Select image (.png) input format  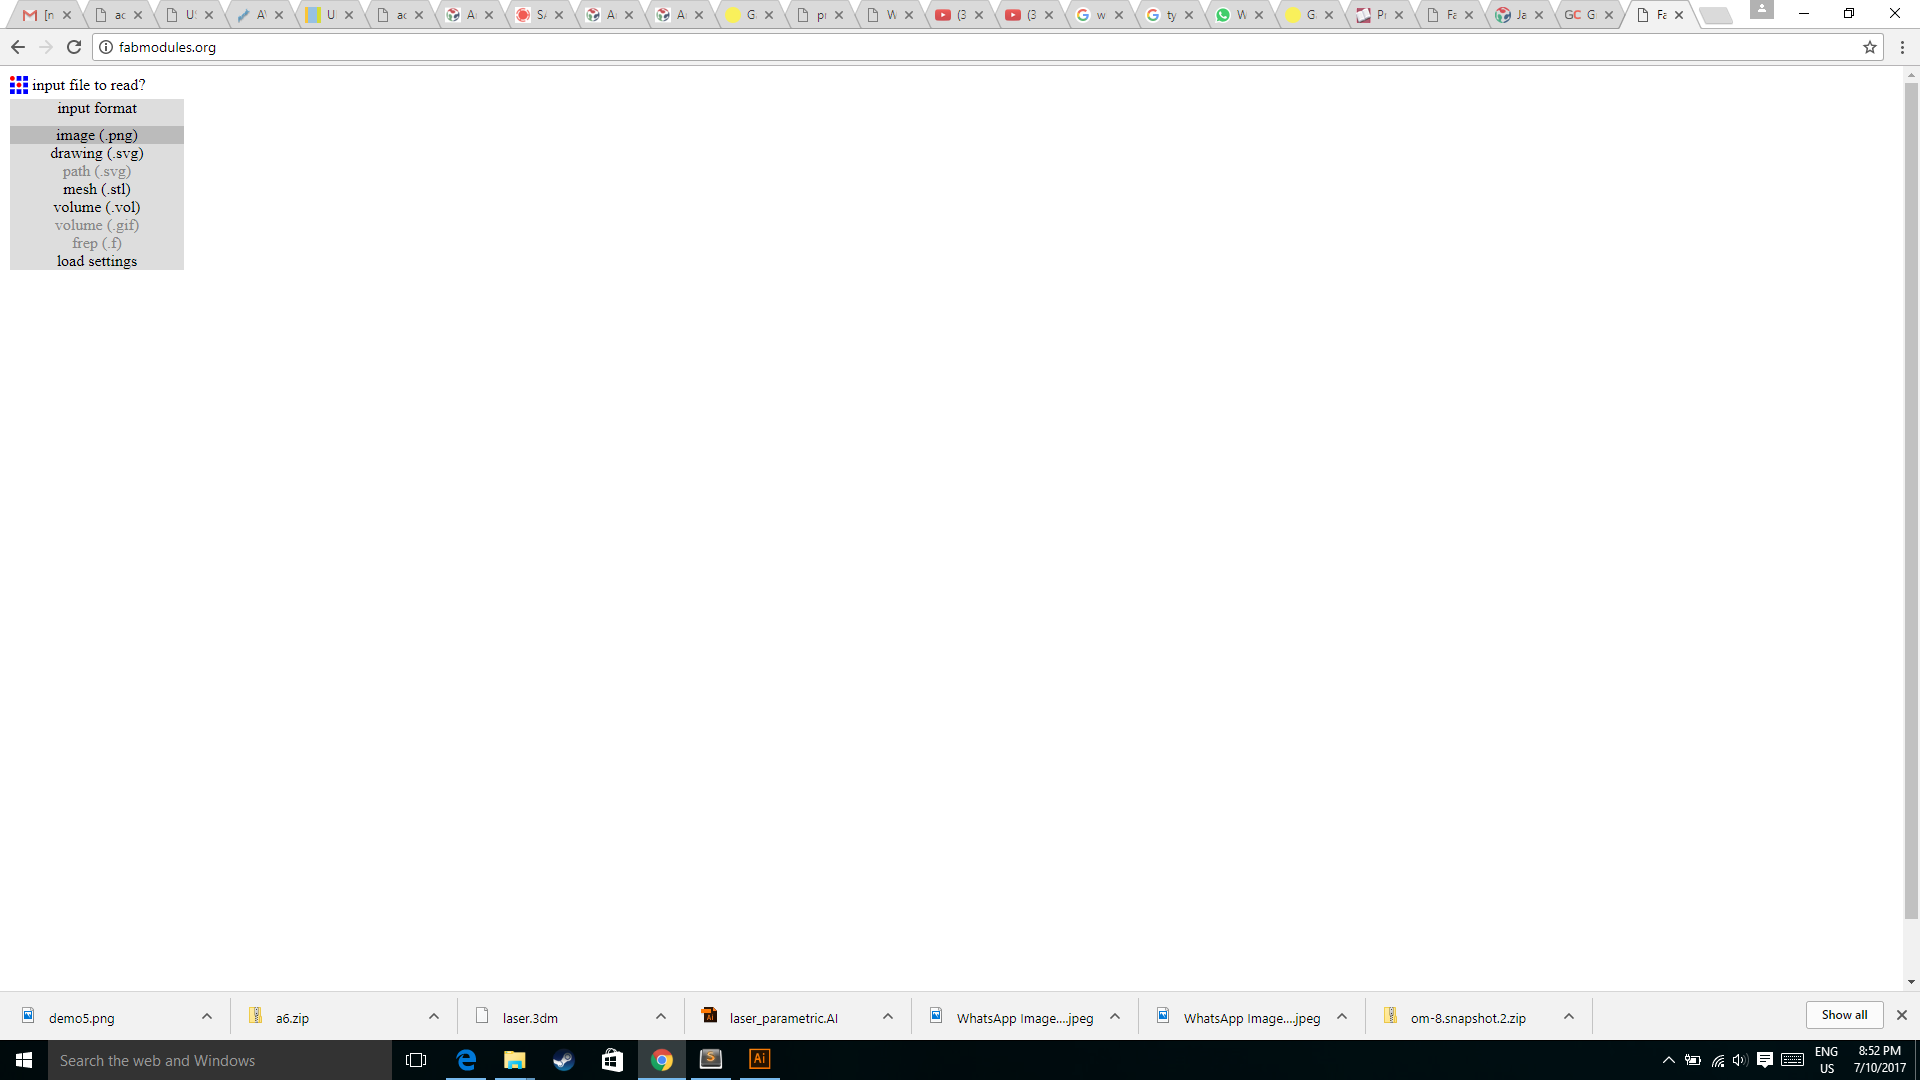(97, 135)
